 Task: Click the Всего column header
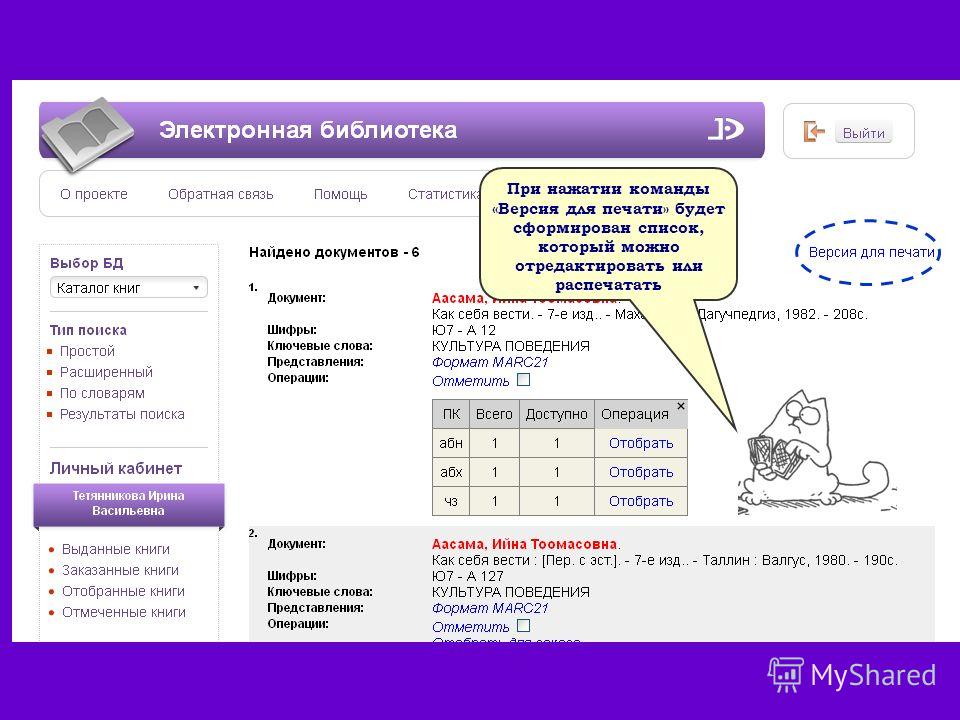494,414
